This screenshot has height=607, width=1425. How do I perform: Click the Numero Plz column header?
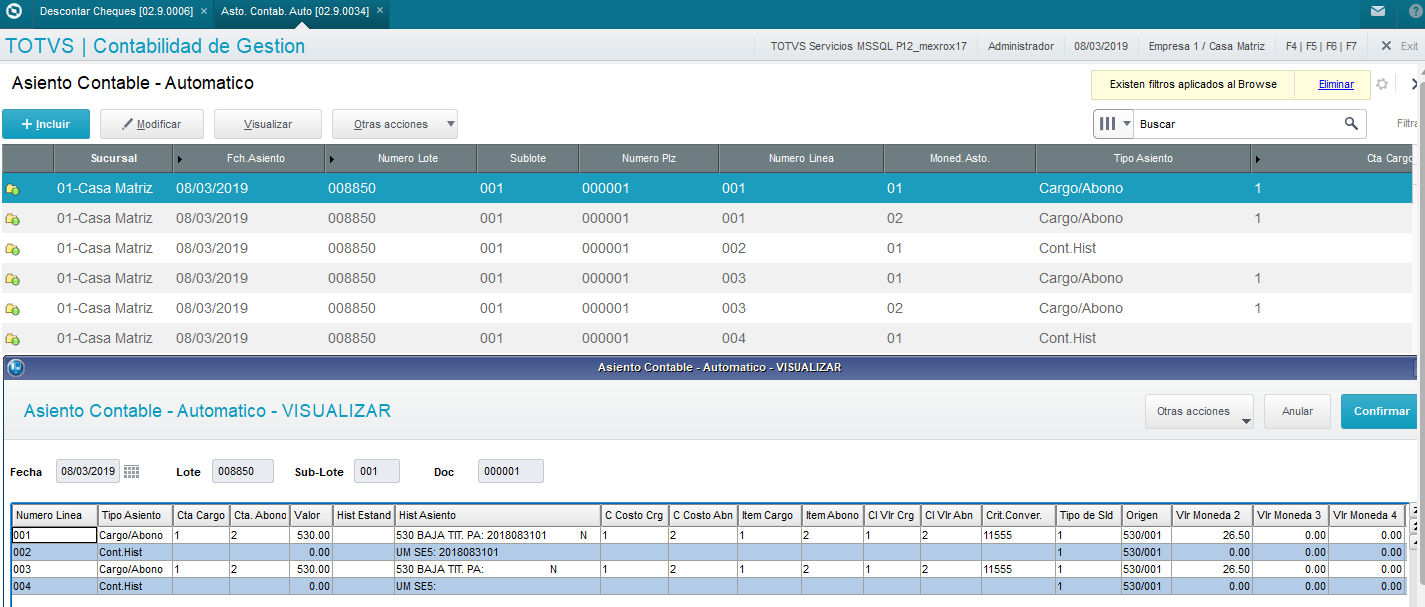[649, 158]
